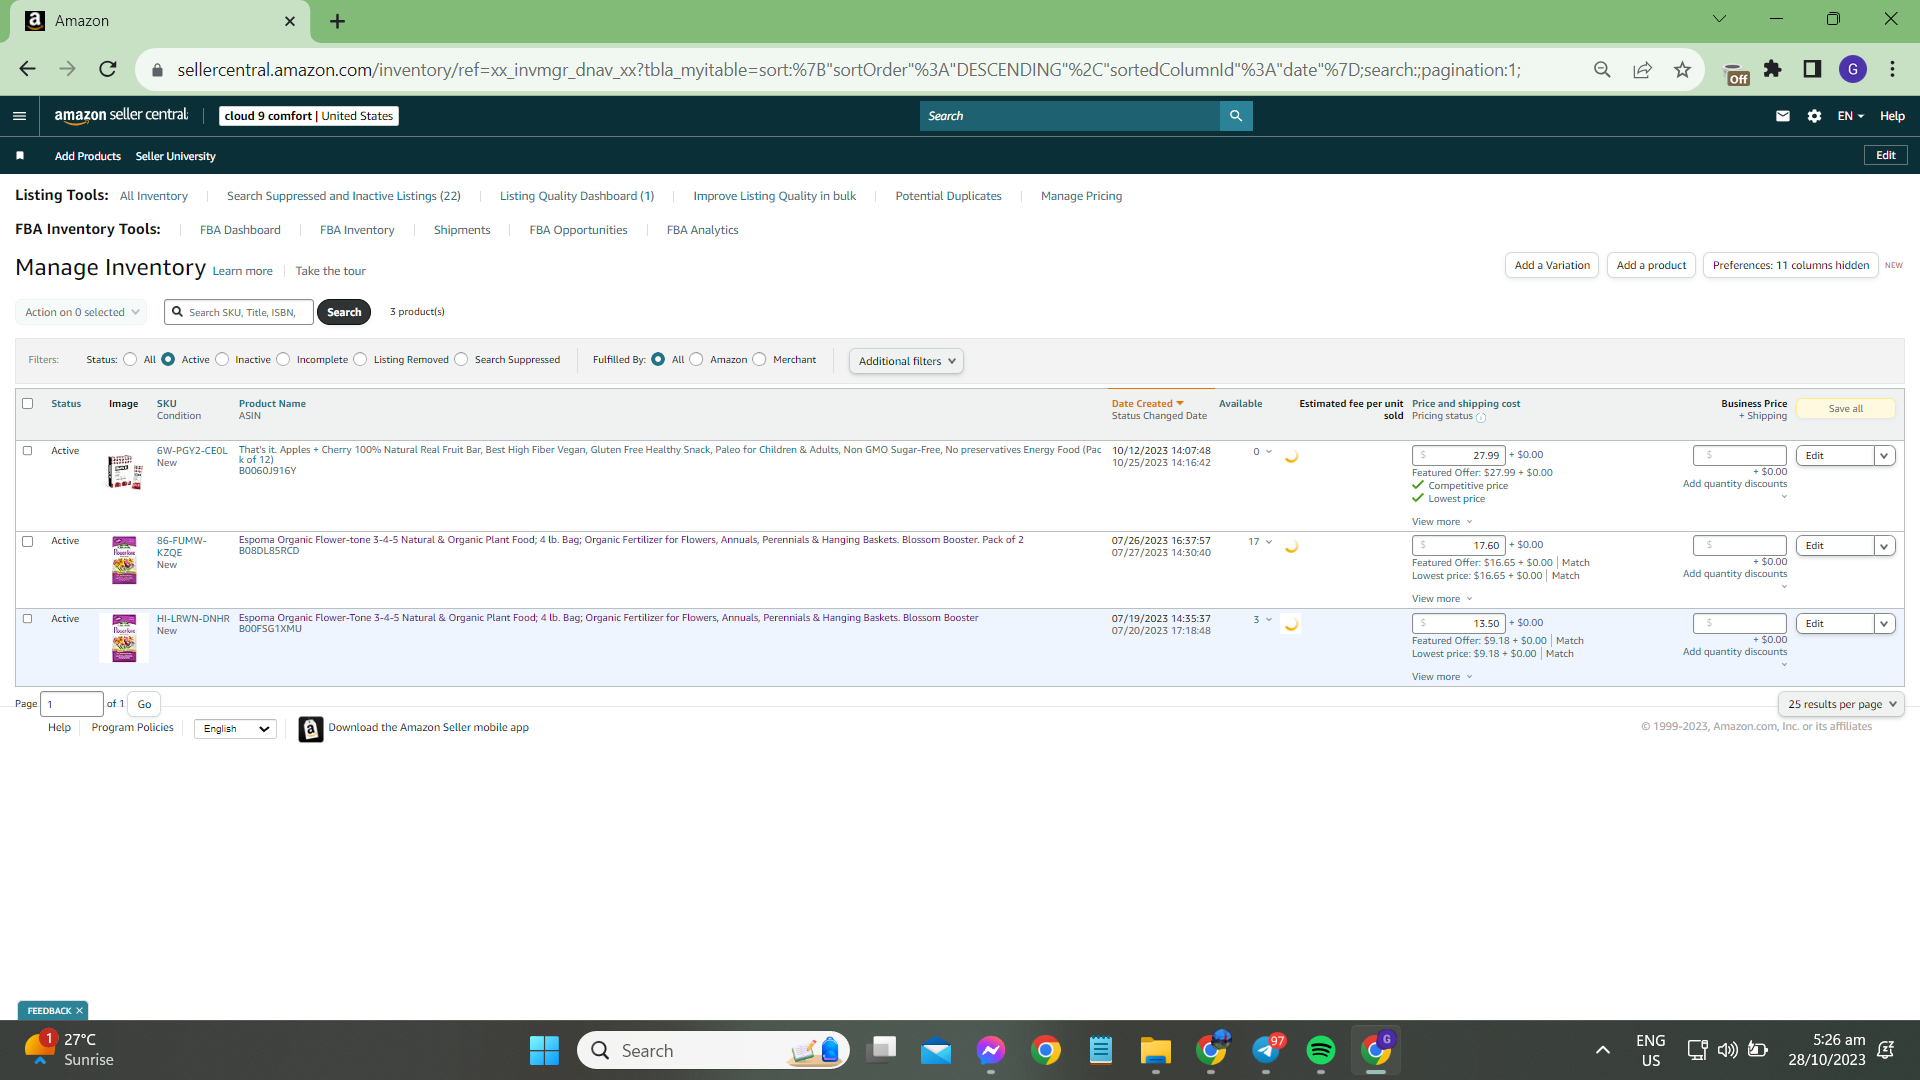The height and width of the screenshot is (1080, 1920).
Task: Open Edit dropdown arrow for 6W-PGY2-CE0L
Action: [1884, 456]
